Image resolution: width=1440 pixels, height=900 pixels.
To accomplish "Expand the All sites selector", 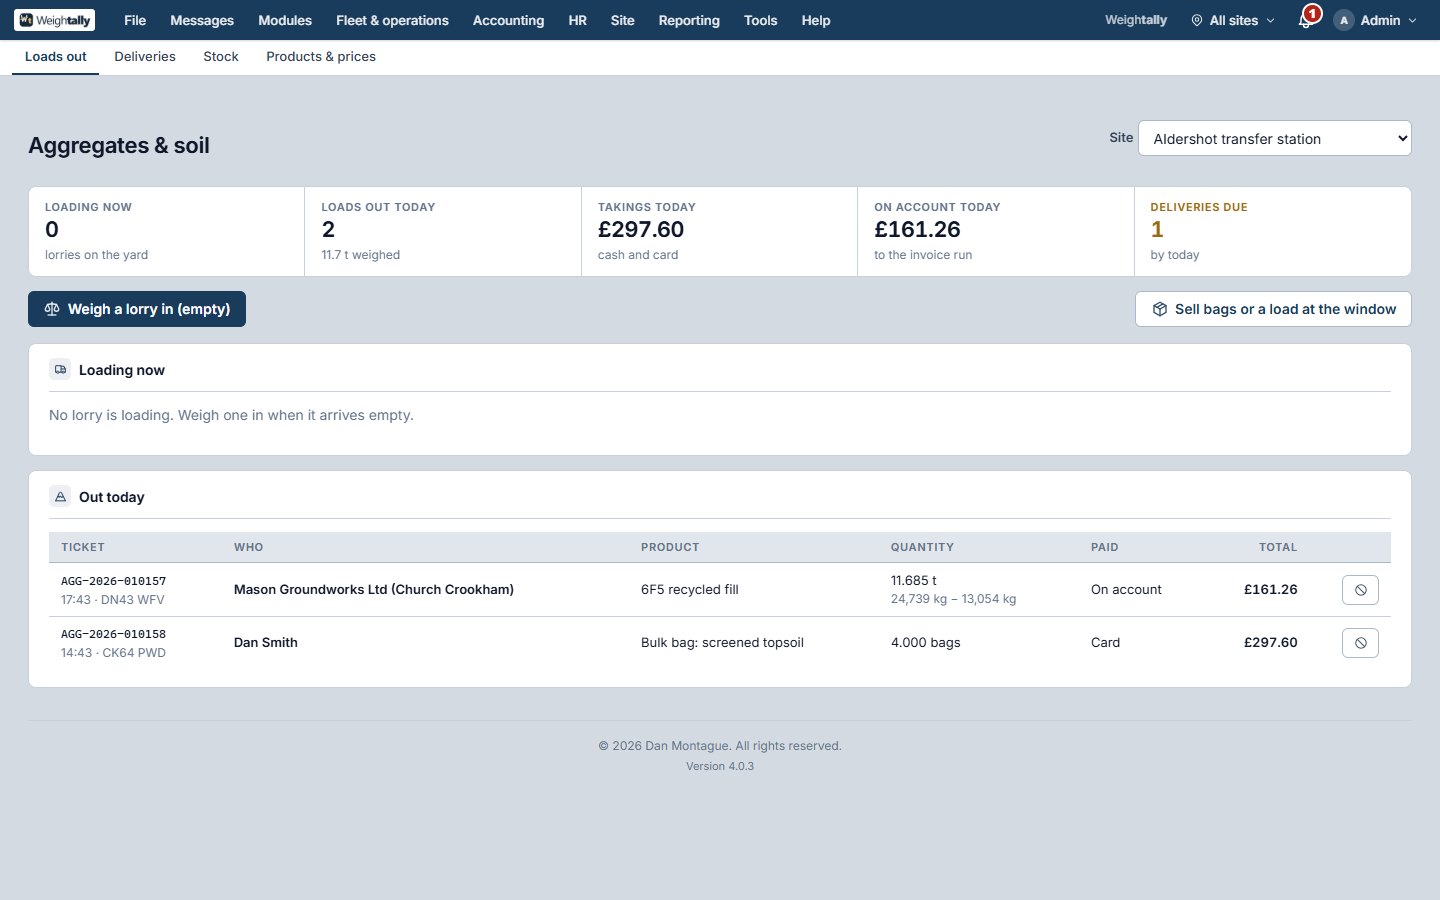I will (1233, 20).
